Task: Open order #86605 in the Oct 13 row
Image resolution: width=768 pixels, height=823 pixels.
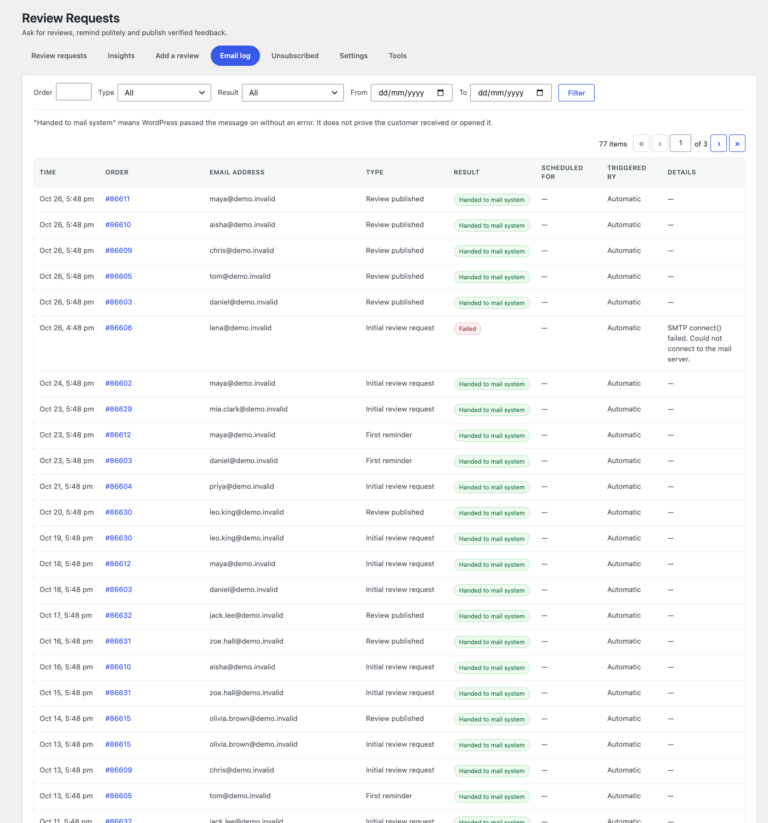Action: 119,796
